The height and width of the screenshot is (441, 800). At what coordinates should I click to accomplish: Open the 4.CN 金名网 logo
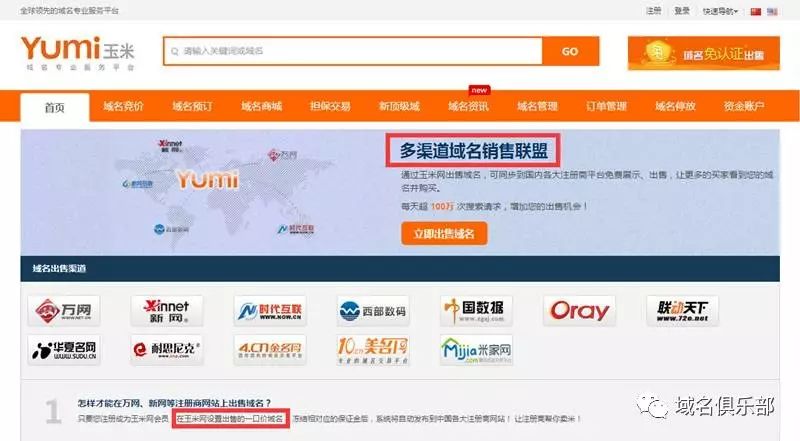270,350
